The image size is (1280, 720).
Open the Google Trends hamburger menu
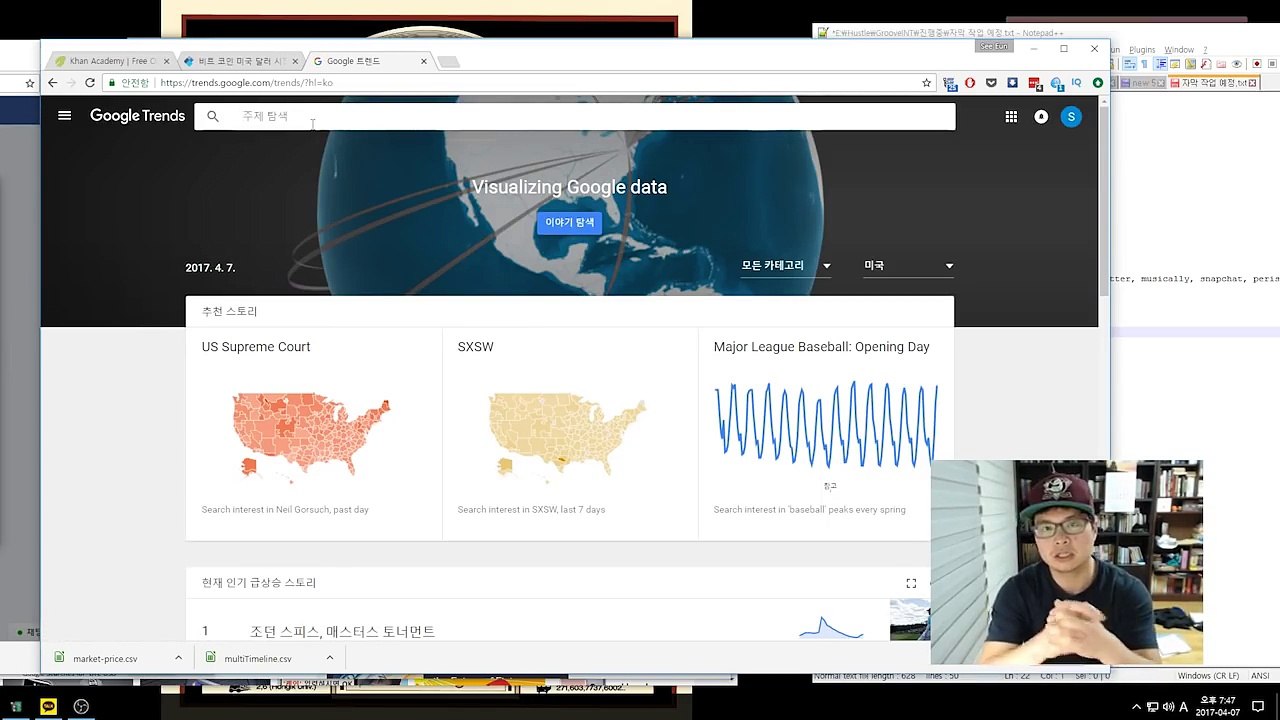65,116
